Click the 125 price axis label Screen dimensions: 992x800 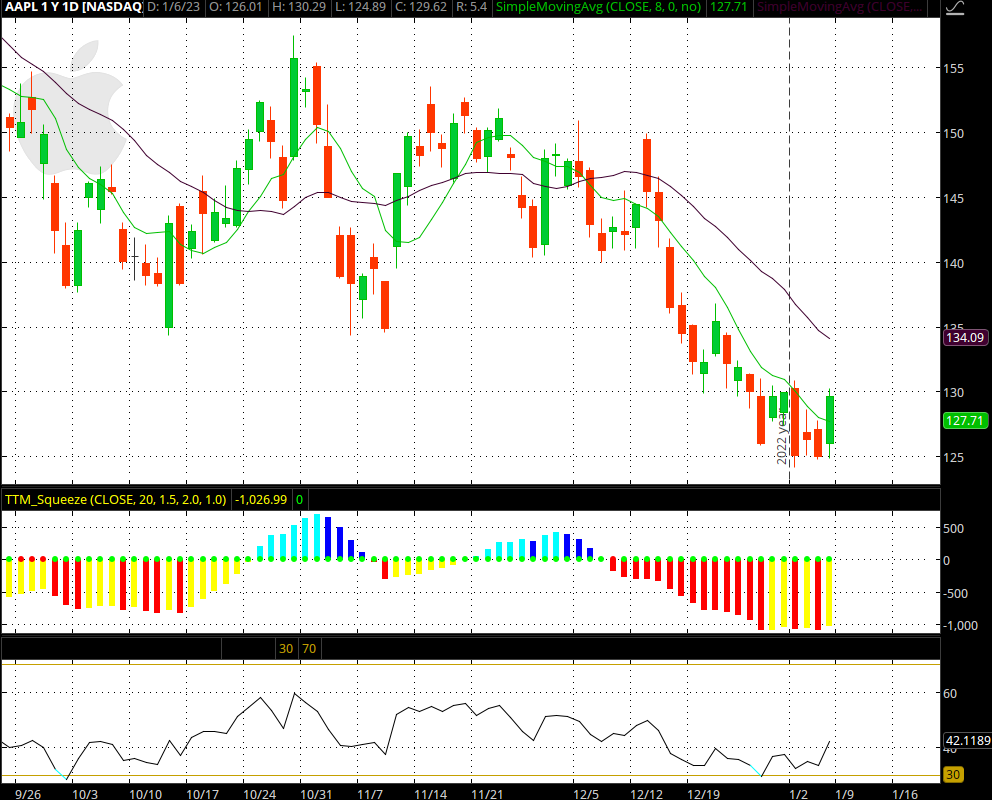tap(954, 457)
